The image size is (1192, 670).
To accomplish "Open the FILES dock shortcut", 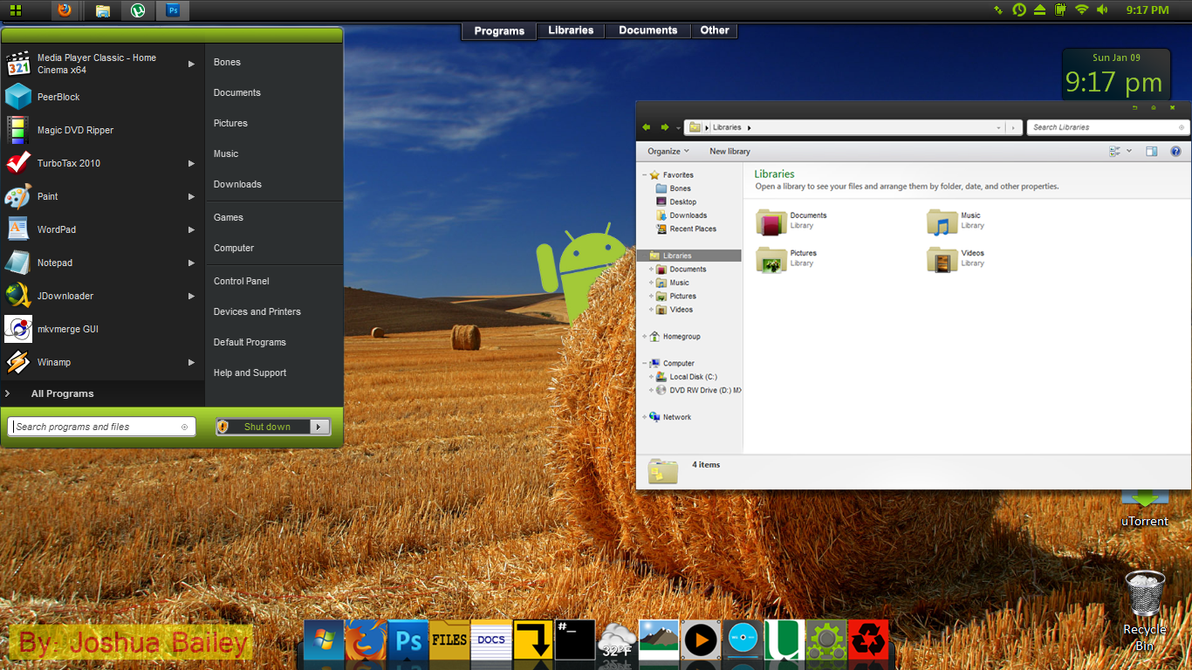I will [x=449, y=640].
